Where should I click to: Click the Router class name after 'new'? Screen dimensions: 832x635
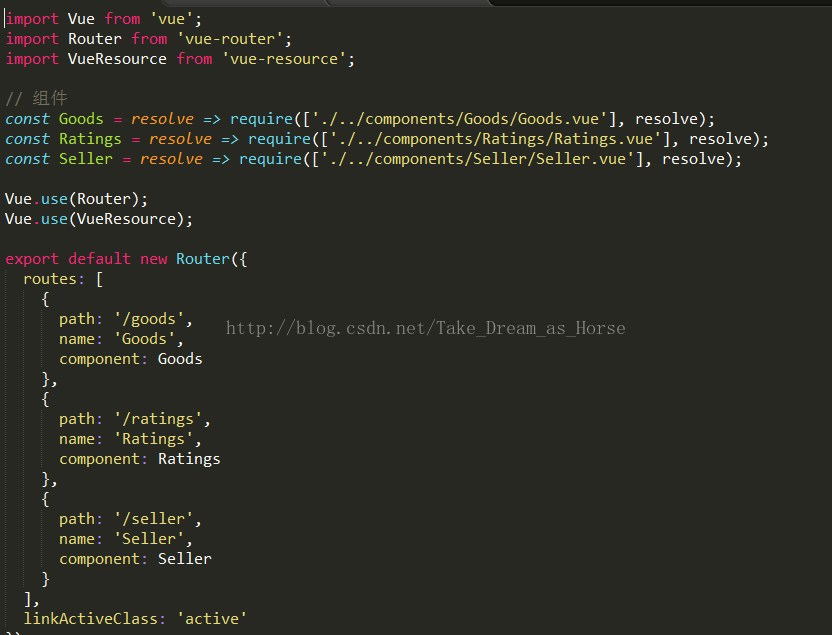203,259
